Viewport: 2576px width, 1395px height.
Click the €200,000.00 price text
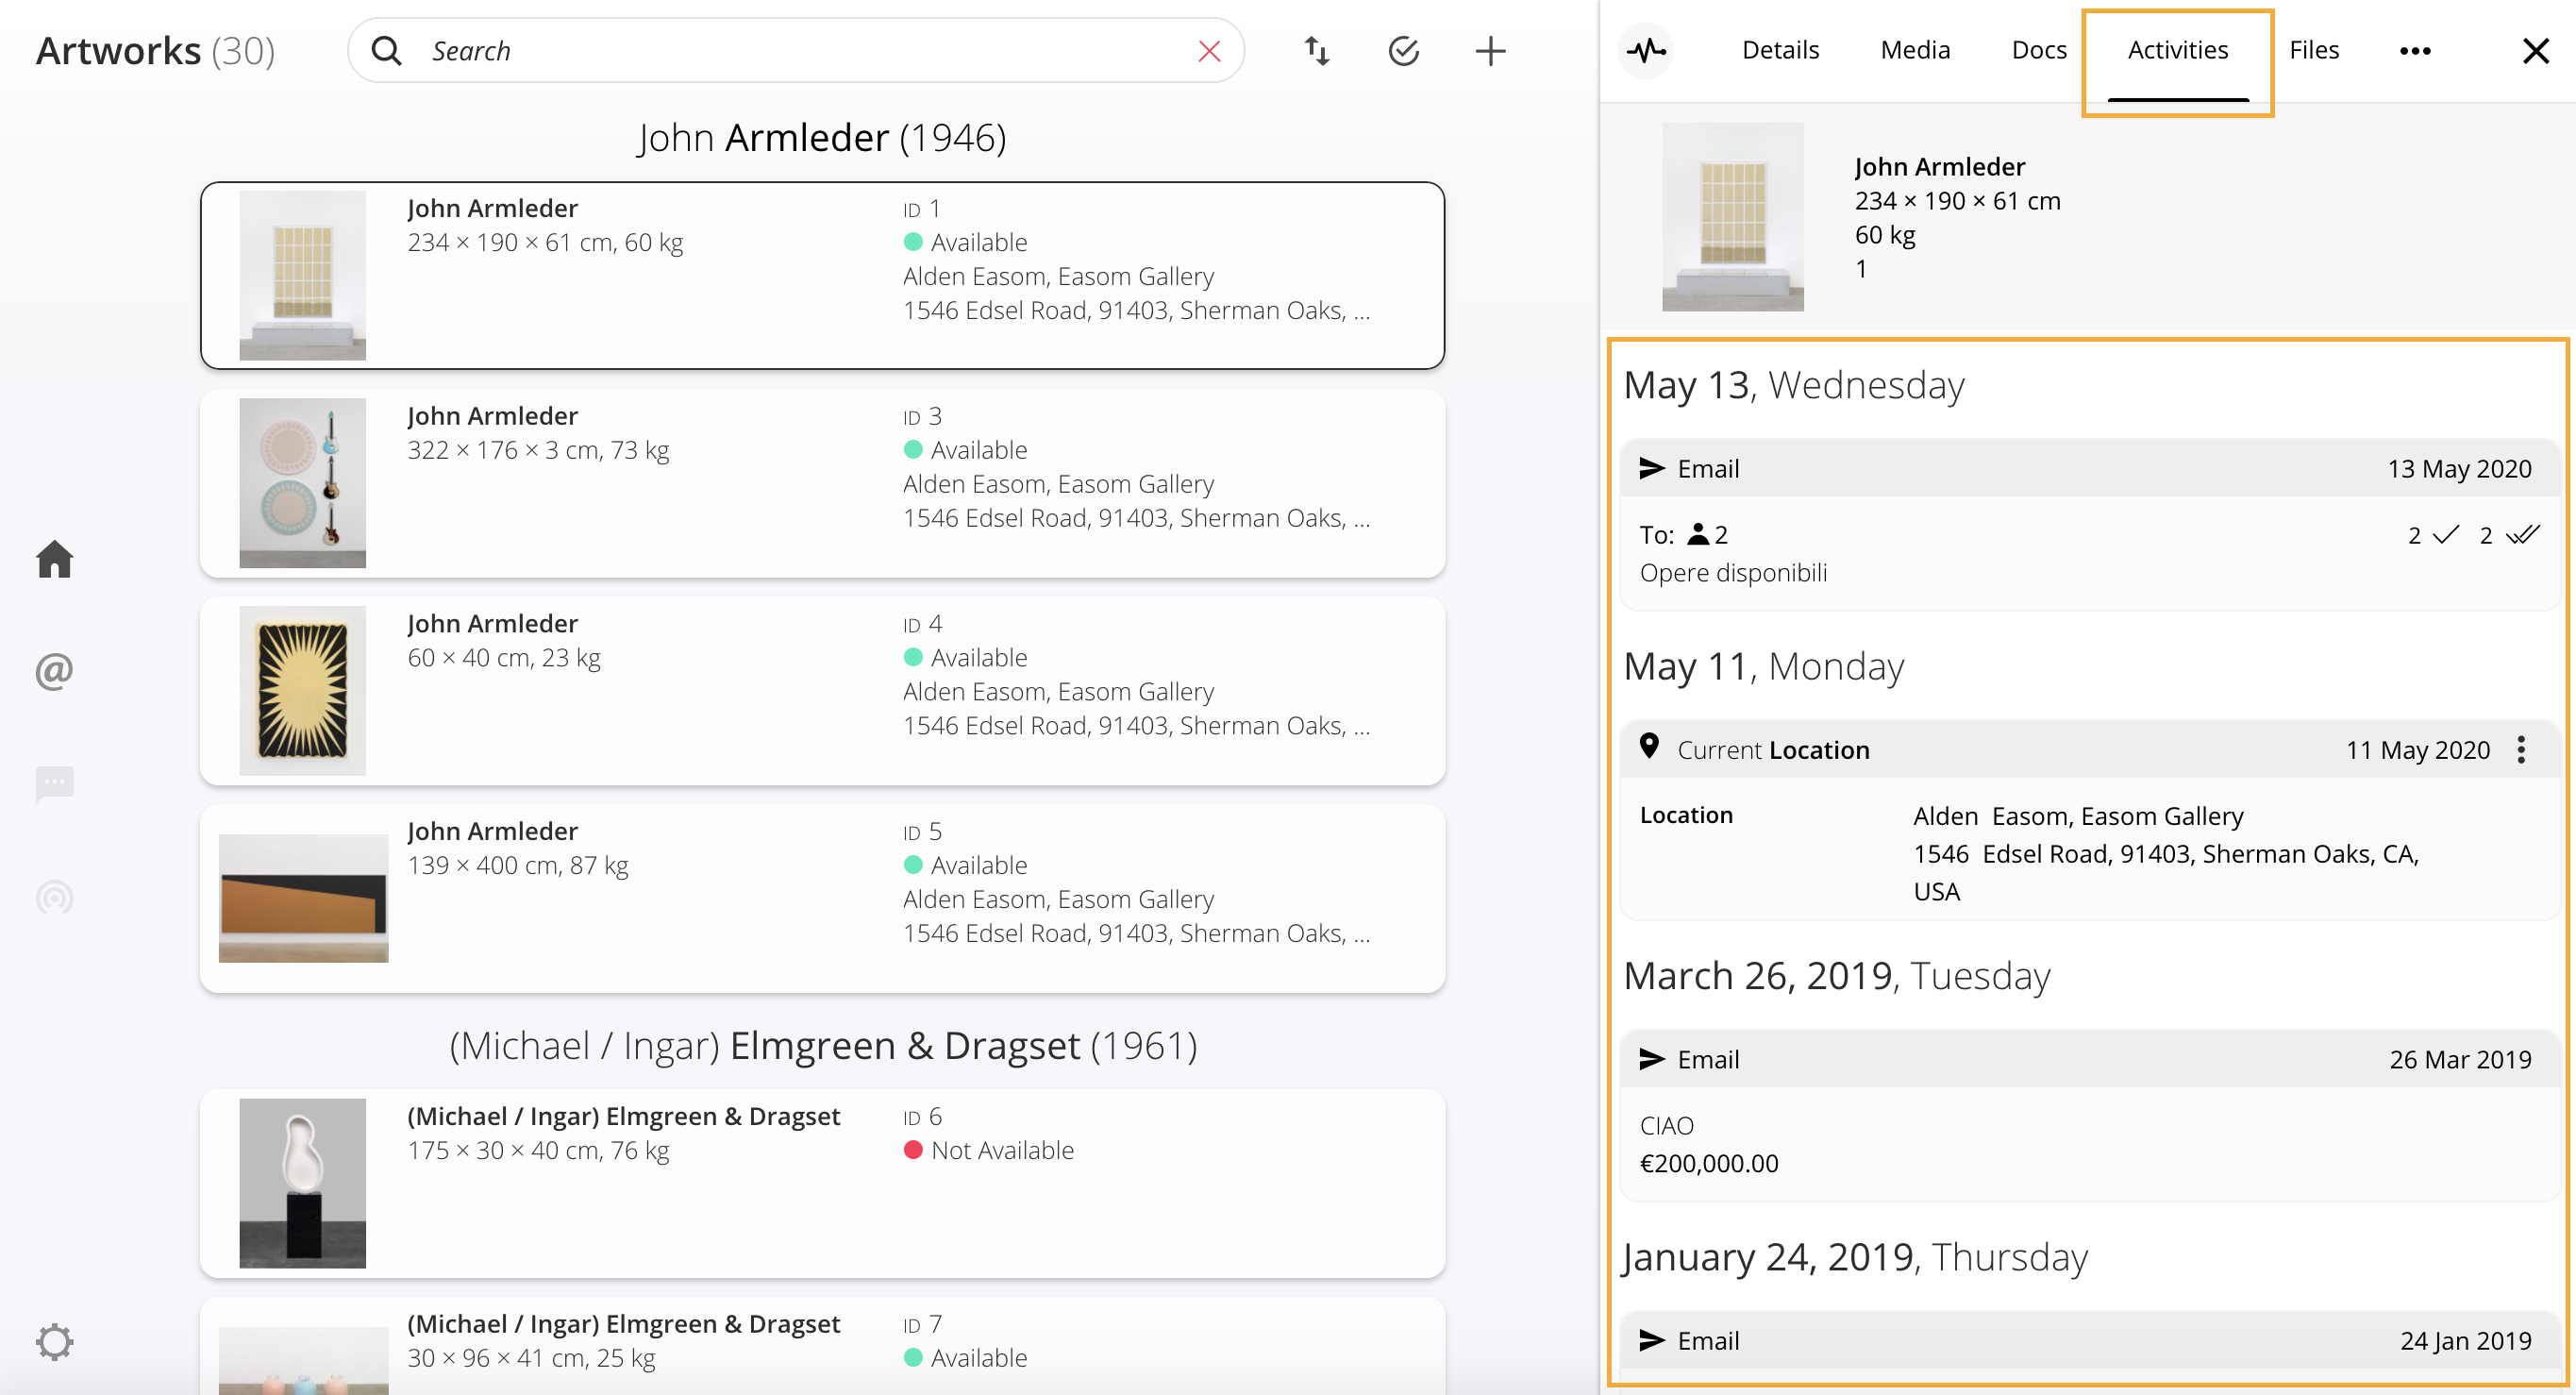click(1709, 1163)
